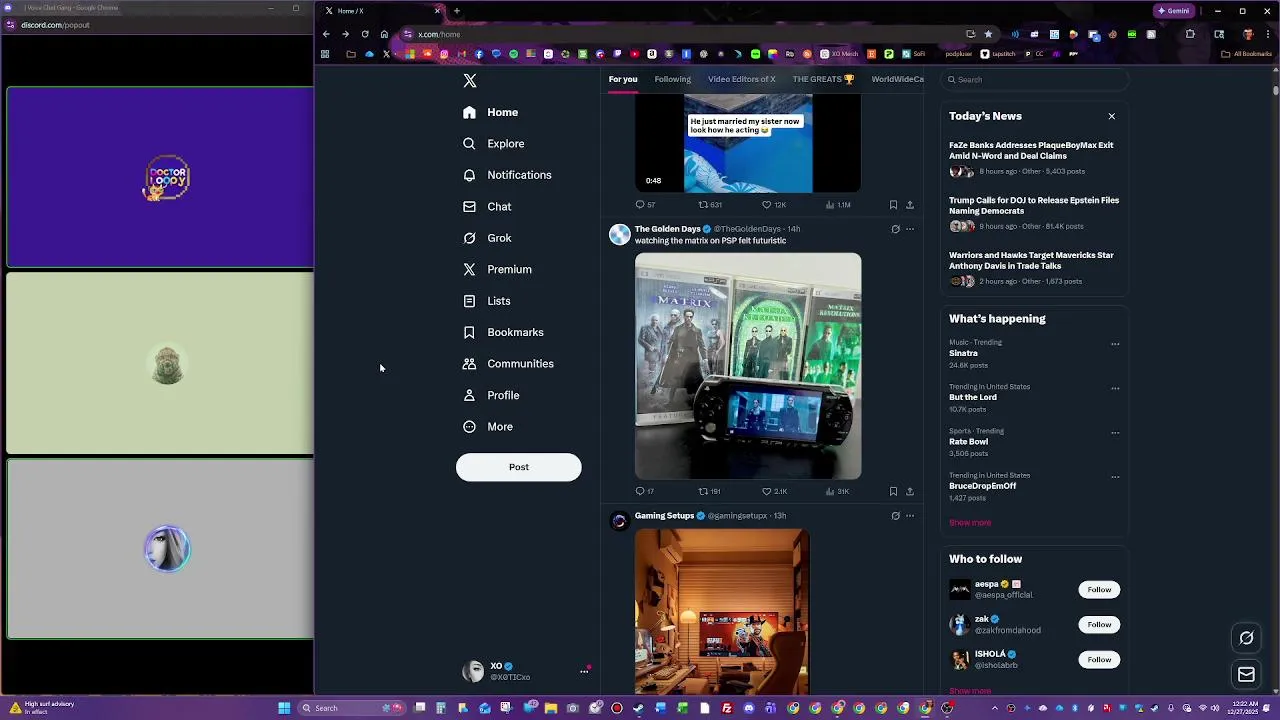Open options for the BruceDropEmOff trend
Image resolution: width=1280 pixels, height=720 pixels.
[1115, 477]
